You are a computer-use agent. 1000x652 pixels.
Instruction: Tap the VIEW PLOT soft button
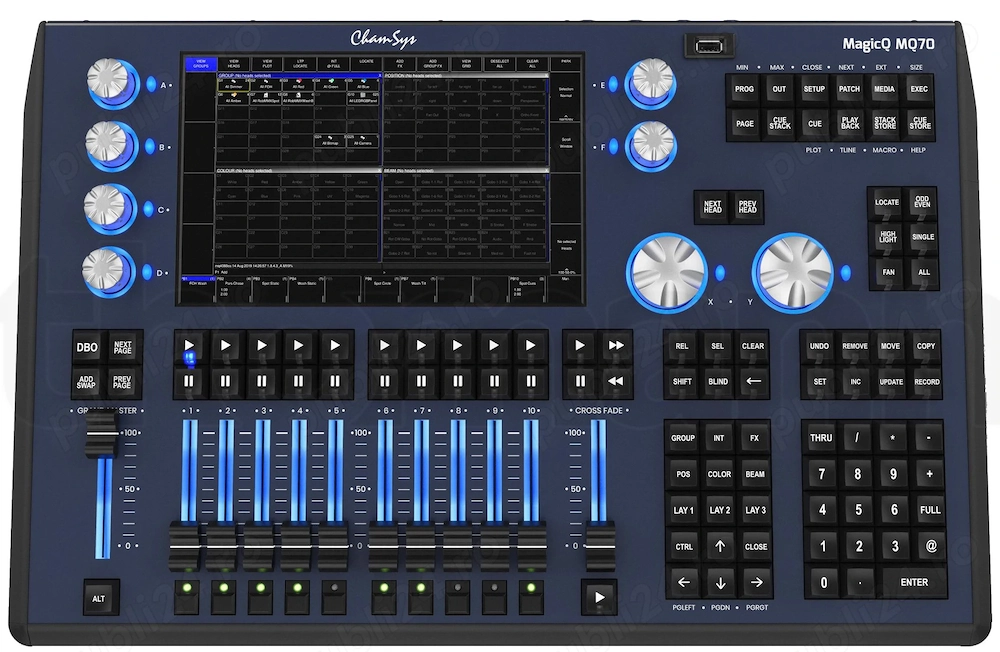(x=267, y=64)
